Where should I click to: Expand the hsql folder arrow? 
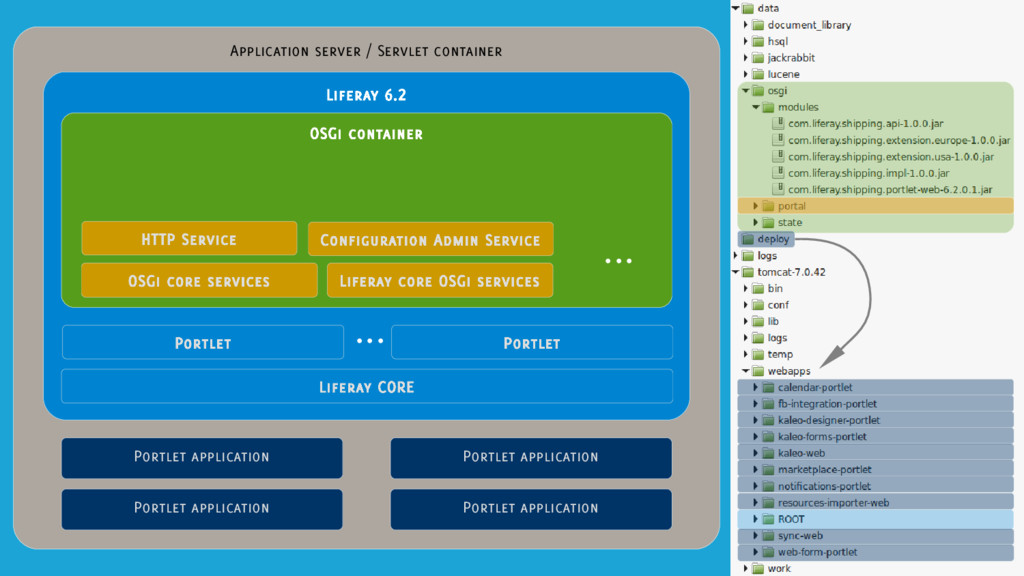[746, 42]
